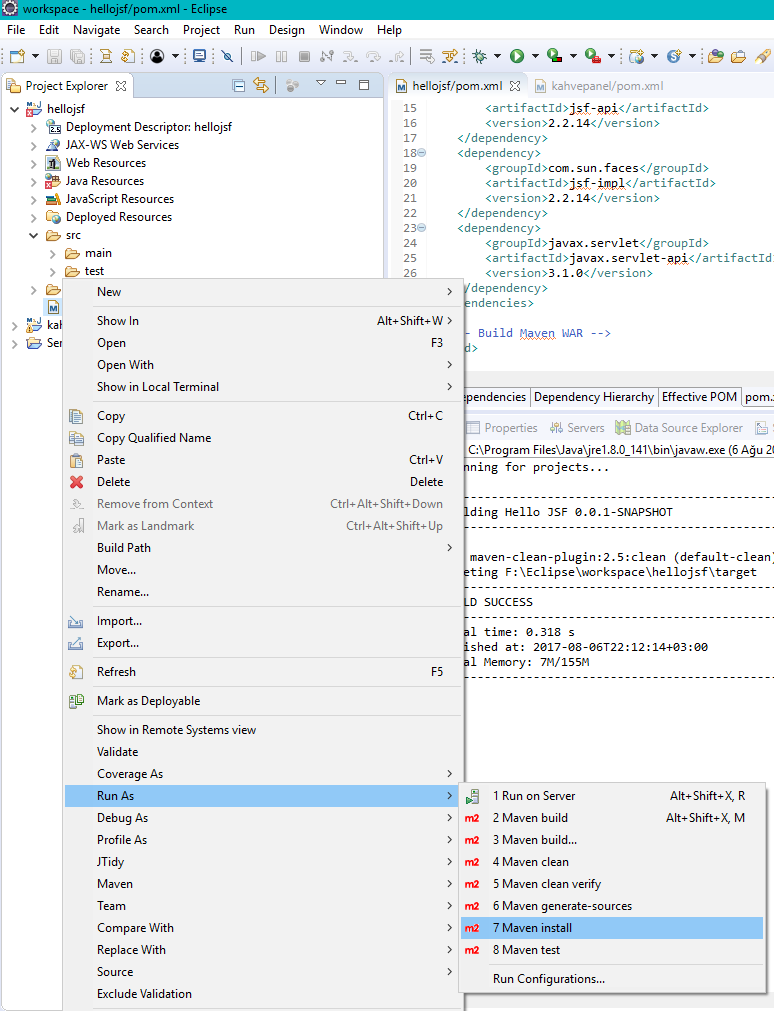Open the Debug bug icon in toolbar
The width and height of the screenshot is (774, 1011).
tap(479, 57)
